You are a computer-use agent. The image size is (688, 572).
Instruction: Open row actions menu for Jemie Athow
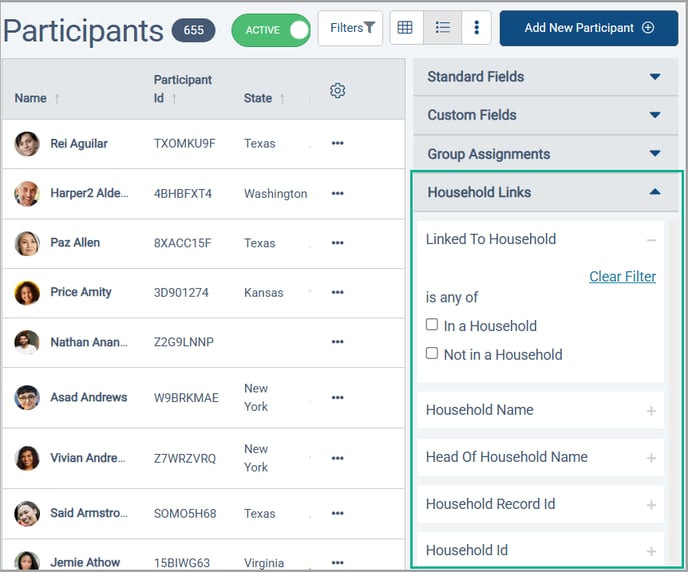pos(337,562)
